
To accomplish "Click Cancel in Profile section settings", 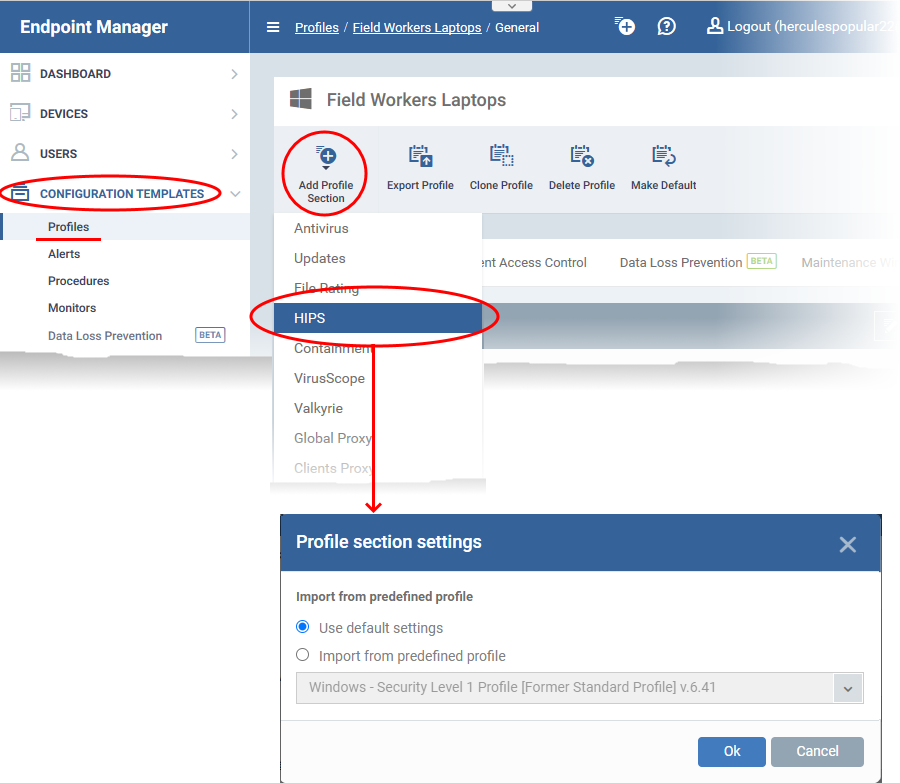I will [x=817, y=751].
